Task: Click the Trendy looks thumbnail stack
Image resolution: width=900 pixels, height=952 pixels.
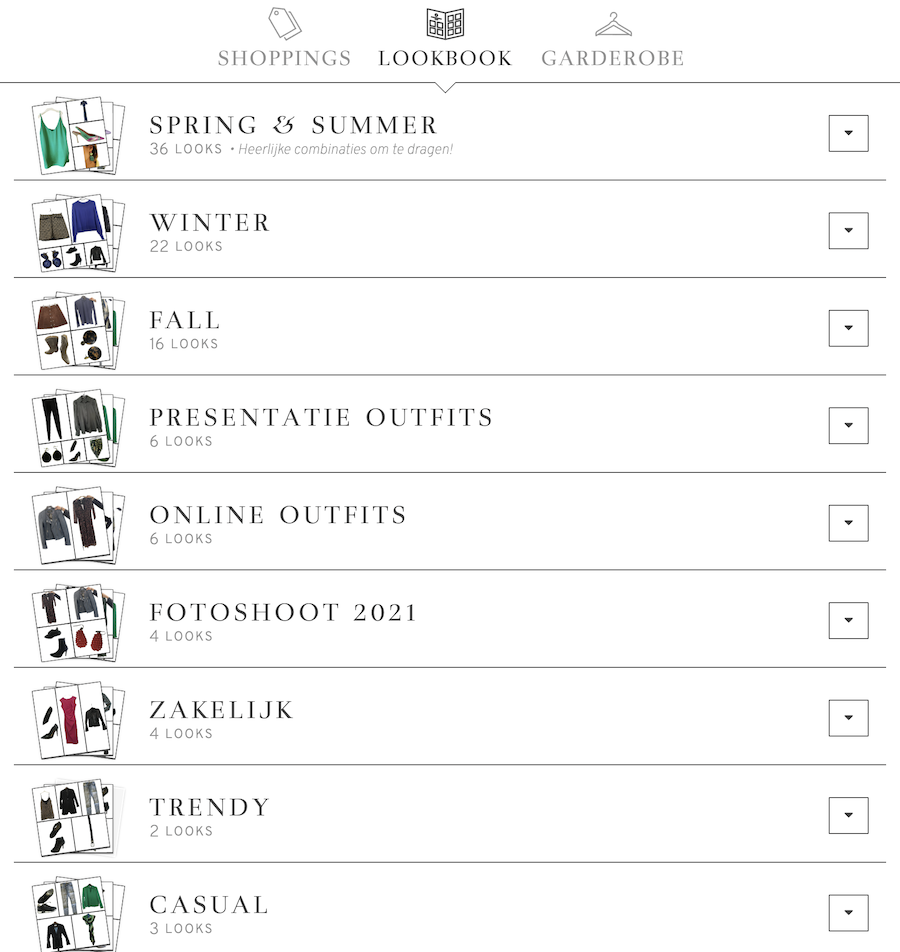Action: click(77, 814)
